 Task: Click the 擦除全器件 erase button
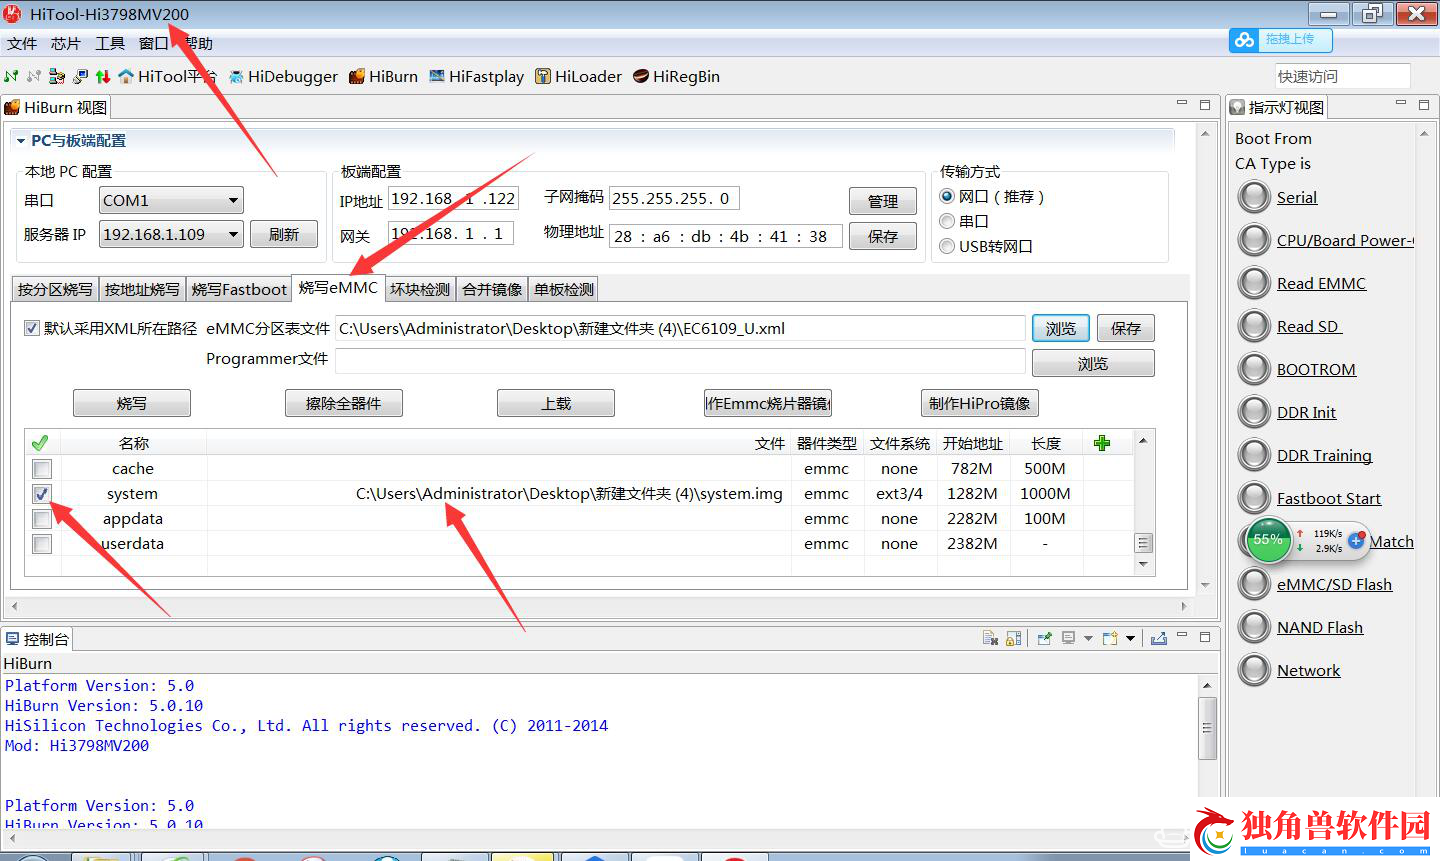pyautogui.click(x=344, y=403)
